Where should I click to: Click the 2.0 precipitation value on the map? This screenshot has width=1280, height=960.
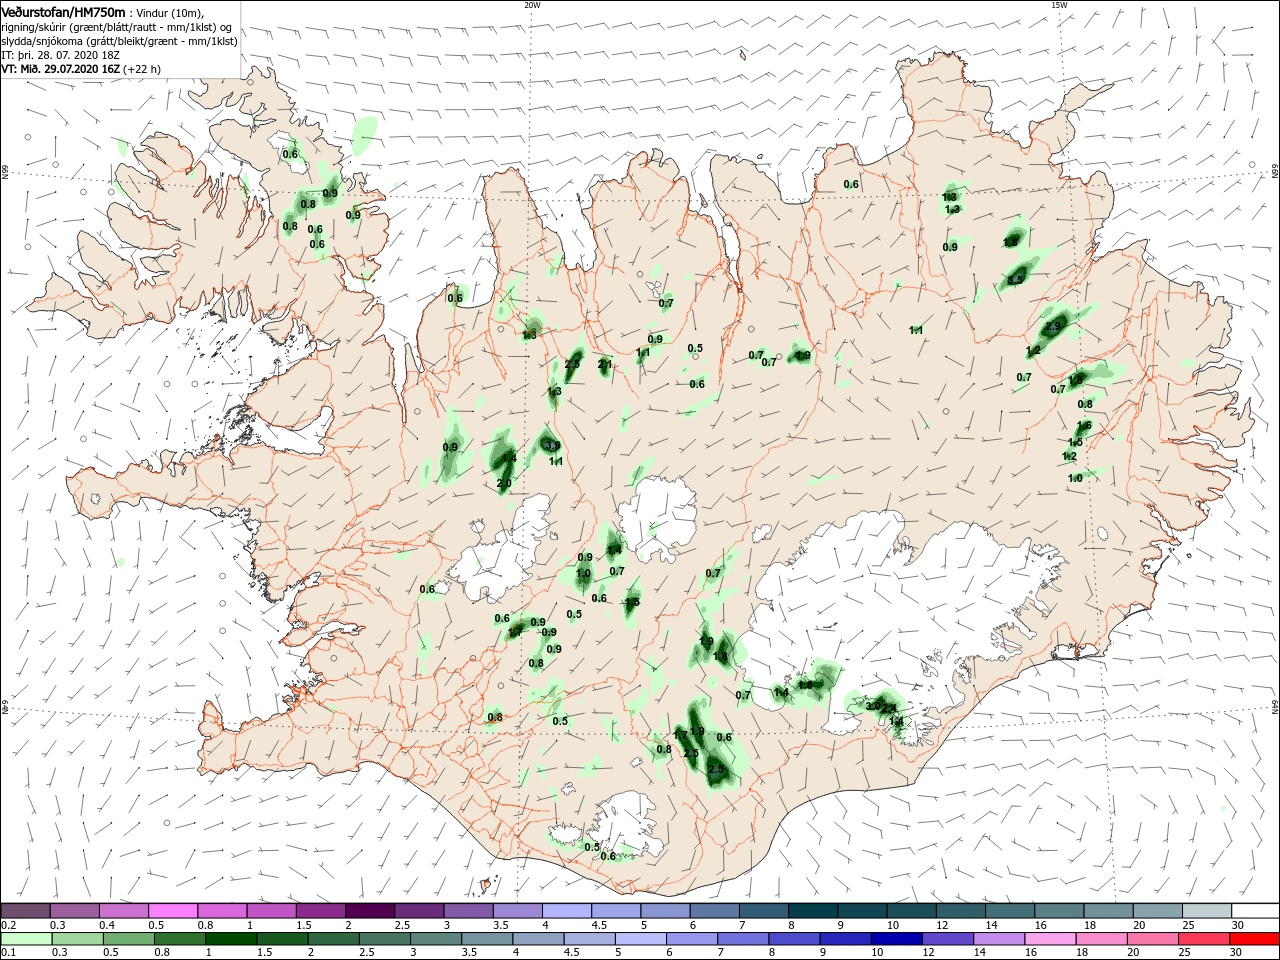[x=504, y=483]
